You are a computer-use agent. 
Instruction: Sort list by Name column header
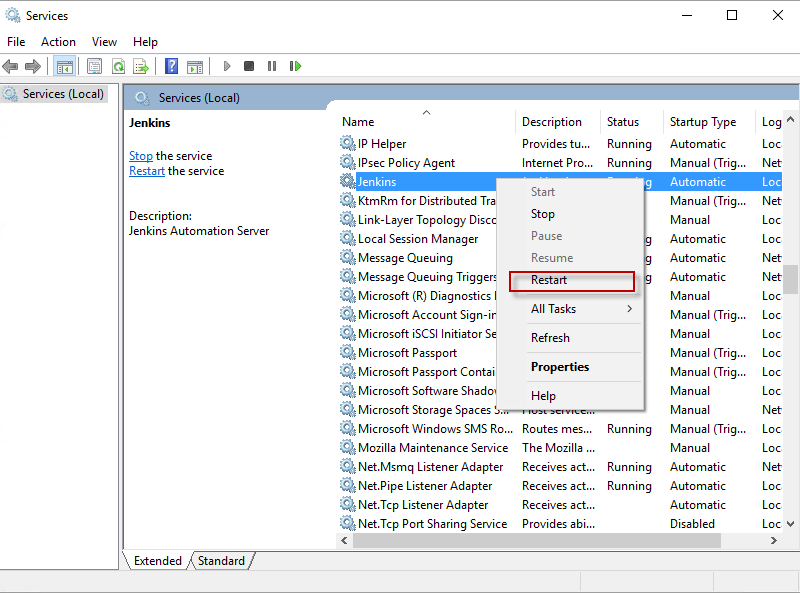pyautogui.click(x=358, y=122)
